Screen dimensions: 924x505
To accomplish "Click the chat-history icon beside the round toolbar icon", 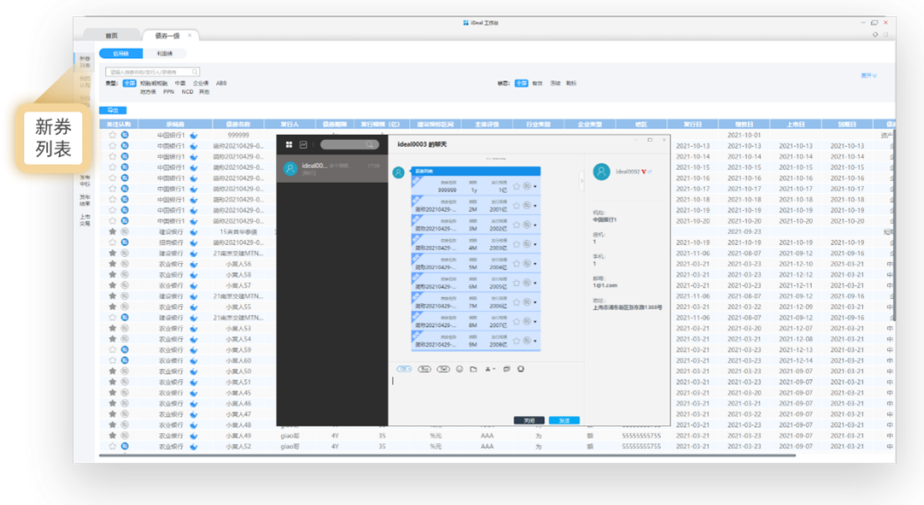I will click(506, 369).
